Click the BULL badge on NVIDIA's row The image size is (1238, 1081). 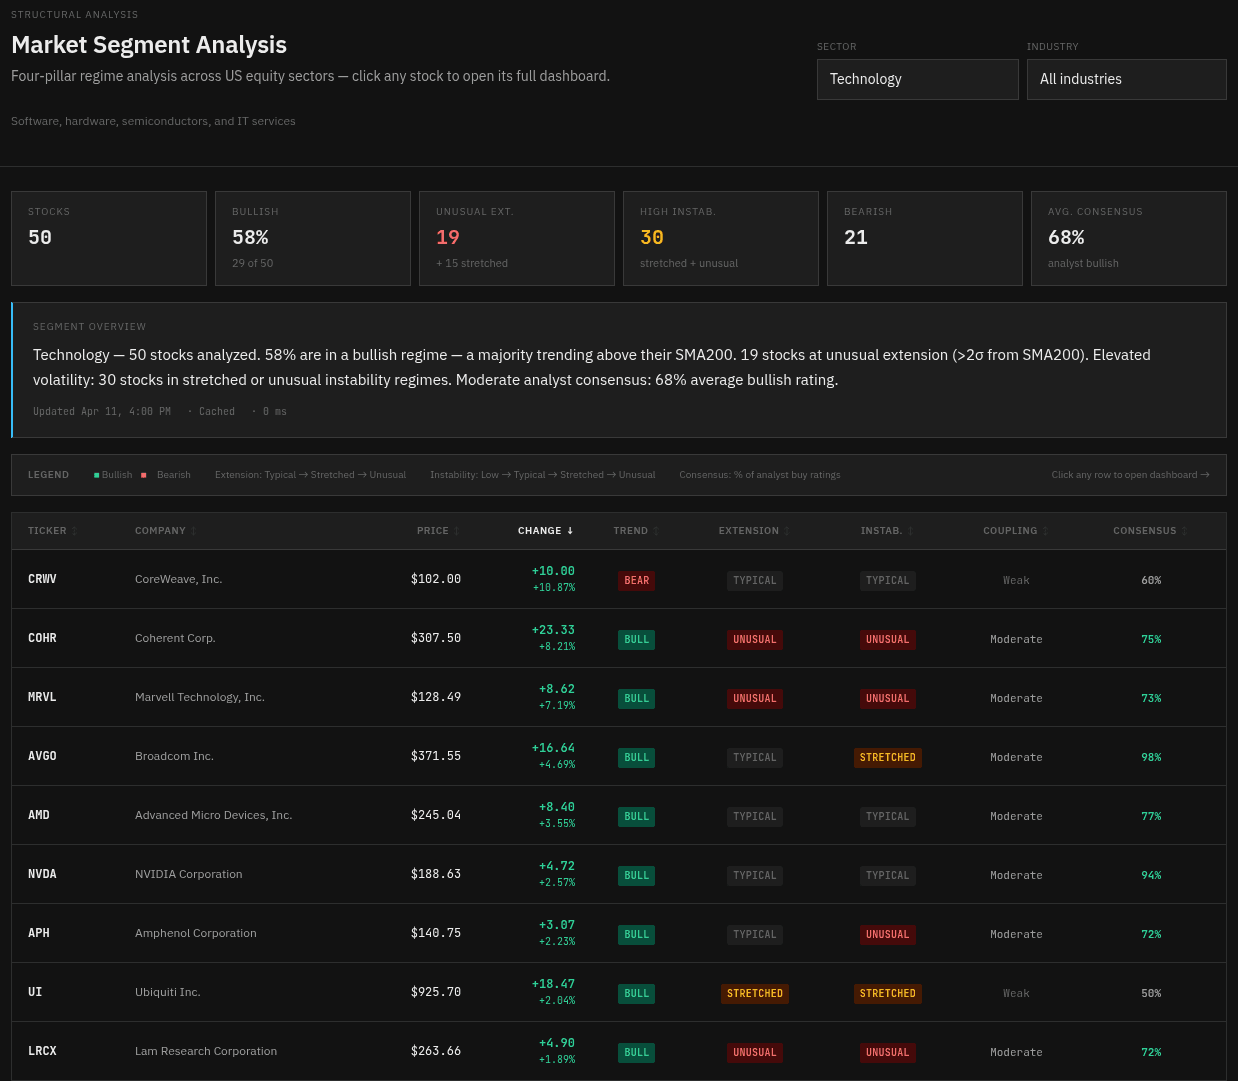coord(636,875)
